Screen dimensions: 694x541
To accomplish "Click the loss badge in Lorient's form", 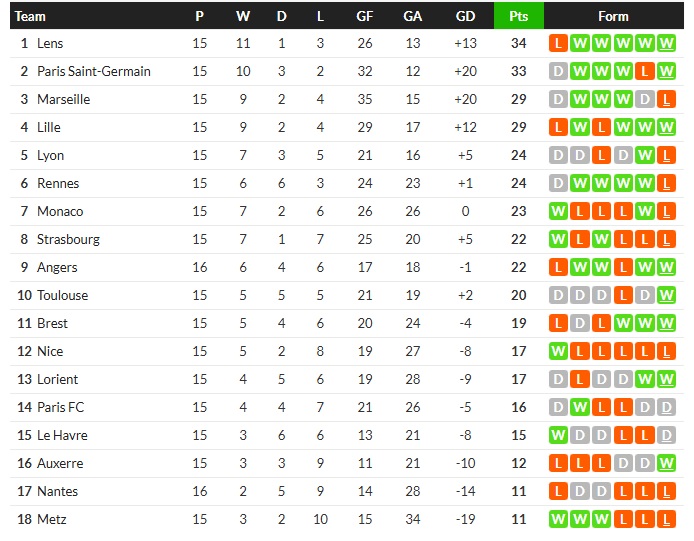I will pos(580,379).
